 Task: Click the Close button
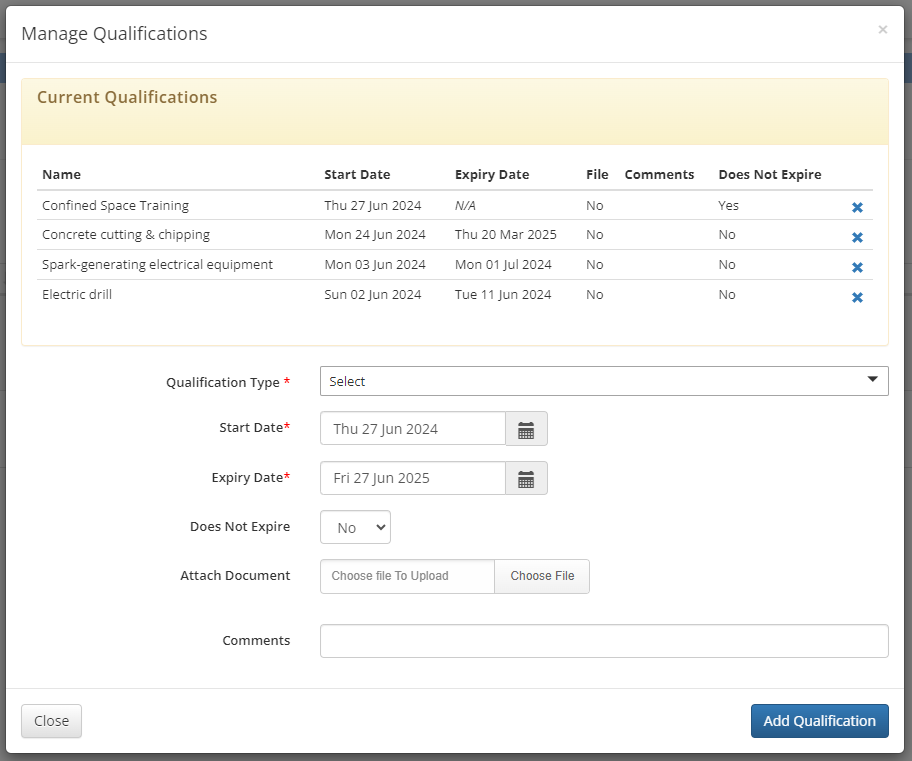(51, 721)
